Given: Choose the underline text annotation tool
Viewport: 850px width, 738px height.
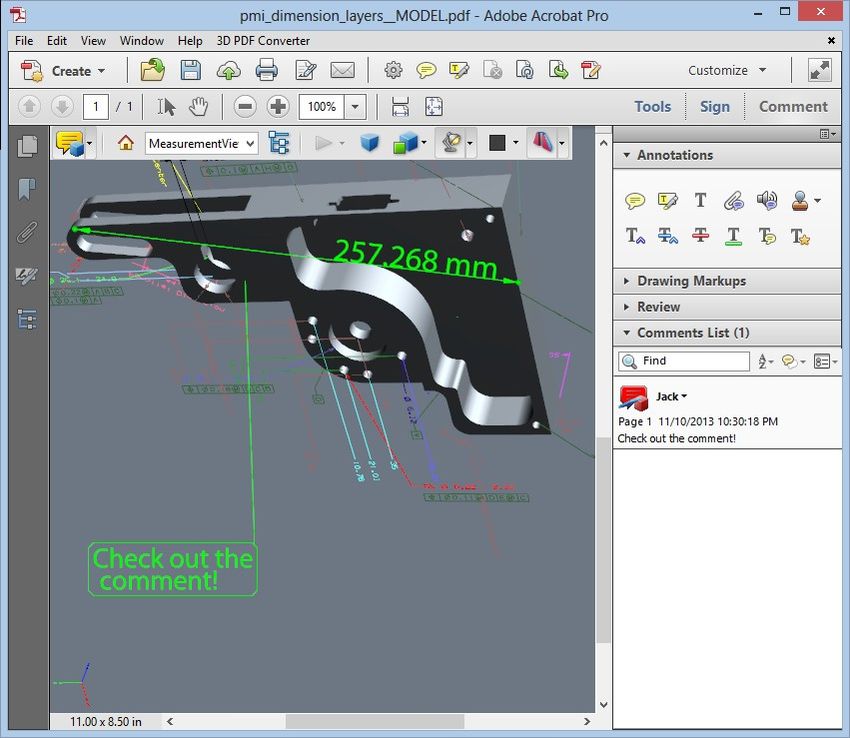Looking at the screenshot, I should tap(733, 236).
